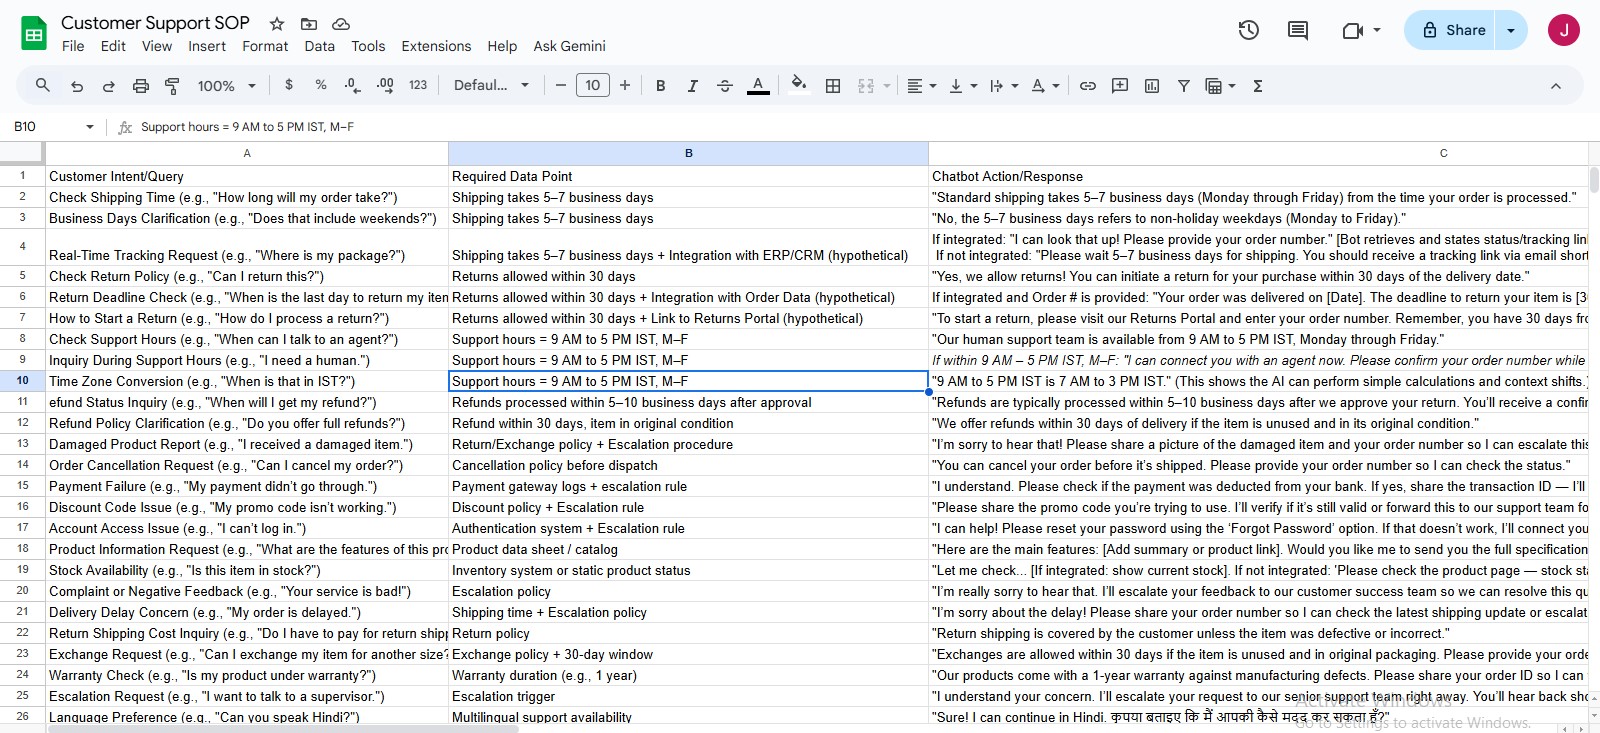Create a filter with the funnel icon
Viewport: 1600px width, 733px height.
(x=1184, y=86)
